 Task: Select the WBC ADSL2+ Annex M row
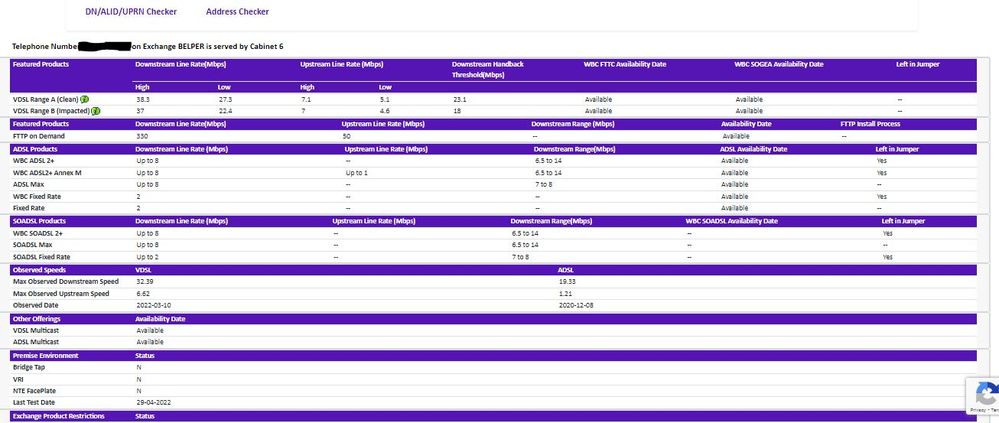pyautogui.click(x=47, y=172)
